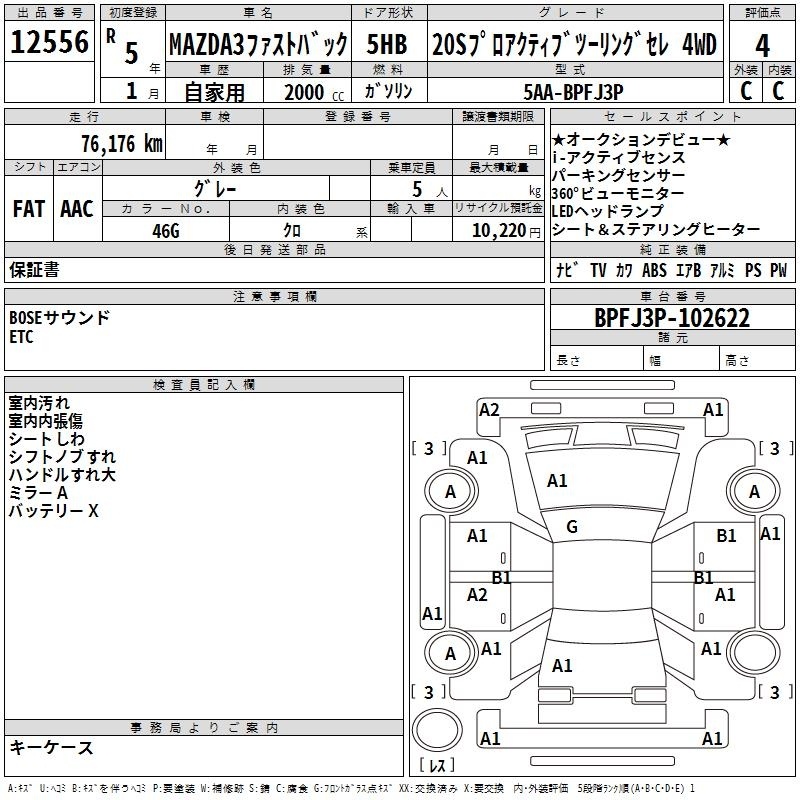Click the chassis number BPFJ3P-102622

672,318
